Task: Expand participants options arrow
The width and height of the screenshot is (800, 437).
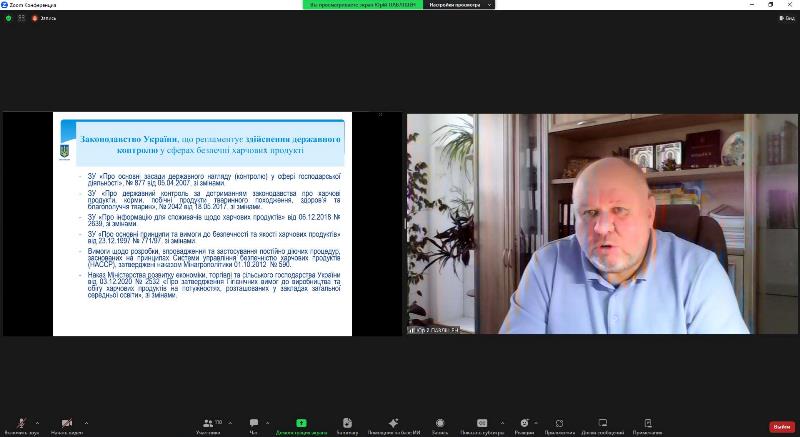Action: click(x=230, y=423)
